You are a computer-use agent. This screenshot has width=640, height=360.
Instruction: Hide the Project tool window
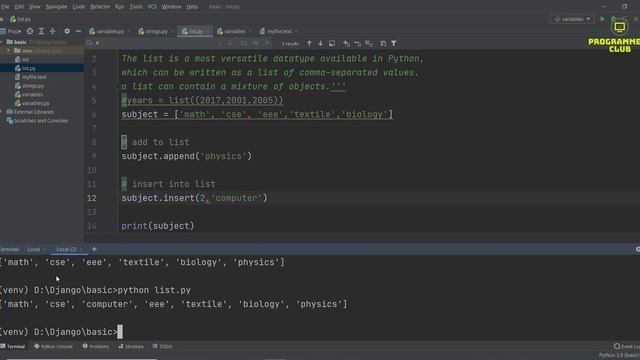[x=78, y=31]
